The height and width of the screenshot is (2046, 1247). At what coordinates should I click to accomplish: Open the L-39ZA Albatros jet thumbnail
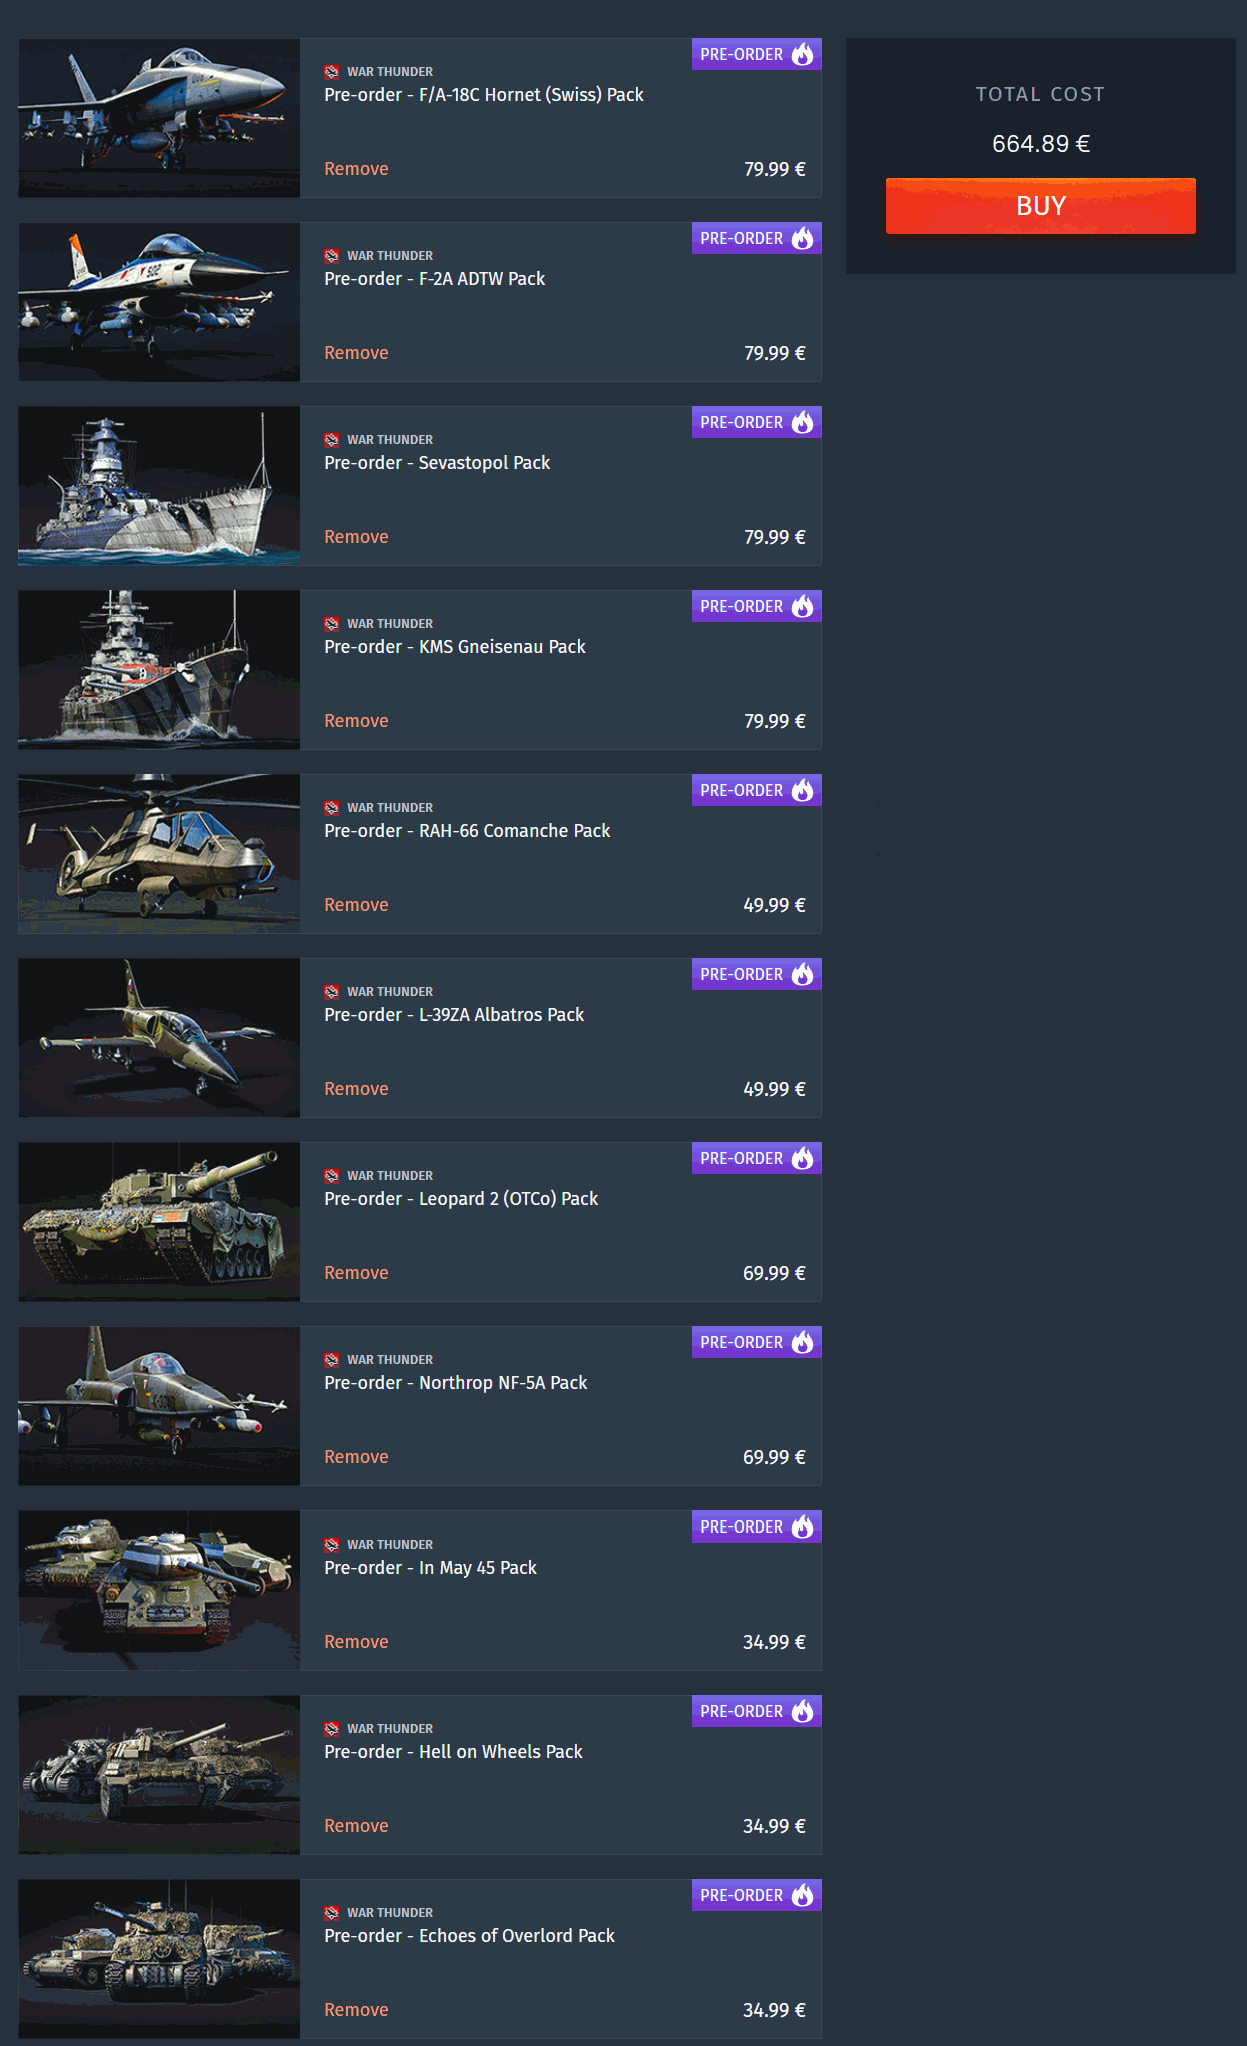coord(159,1038)
